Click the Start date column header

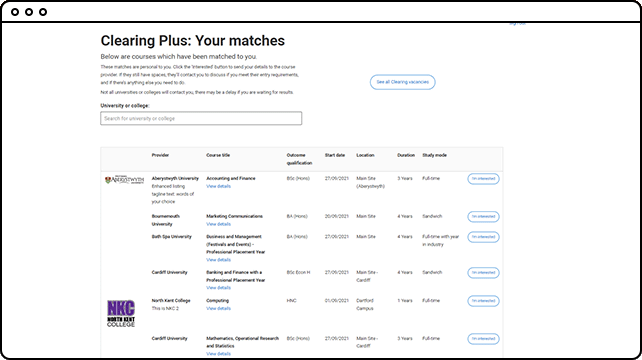click(335, 155)
